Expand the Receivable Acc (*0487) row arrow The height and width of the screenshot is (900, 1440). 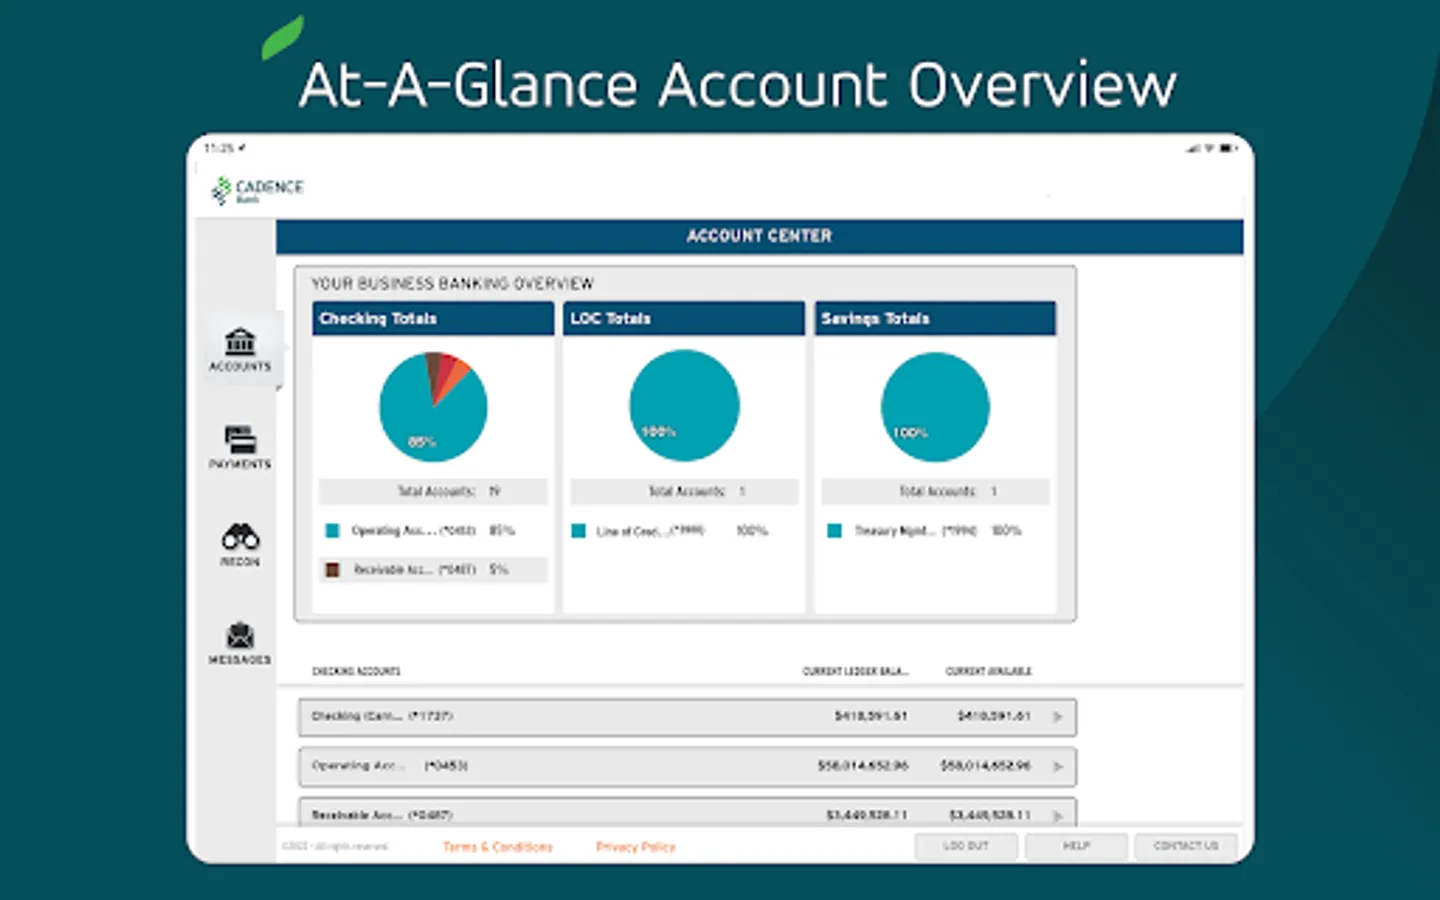(1058, 816)
